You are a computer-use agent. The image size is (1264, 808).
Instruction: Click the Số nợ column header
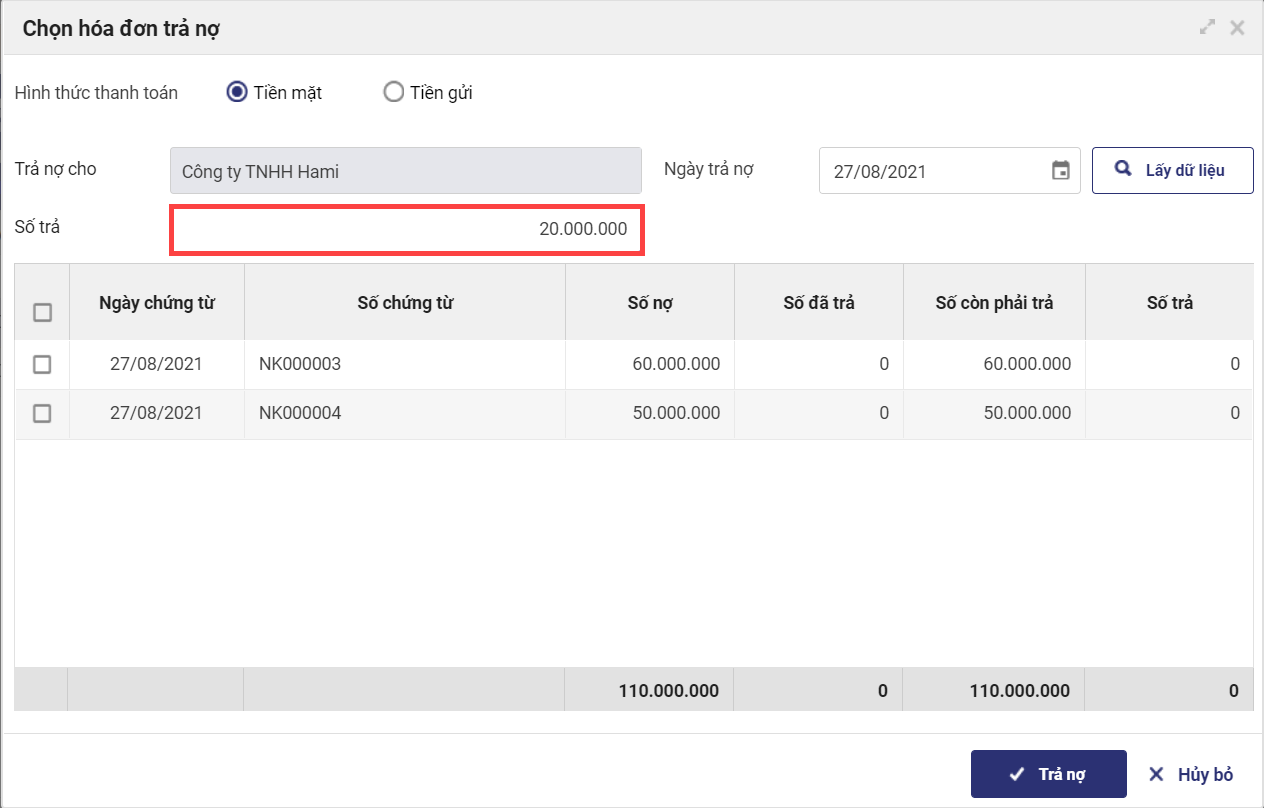point(650,303)
